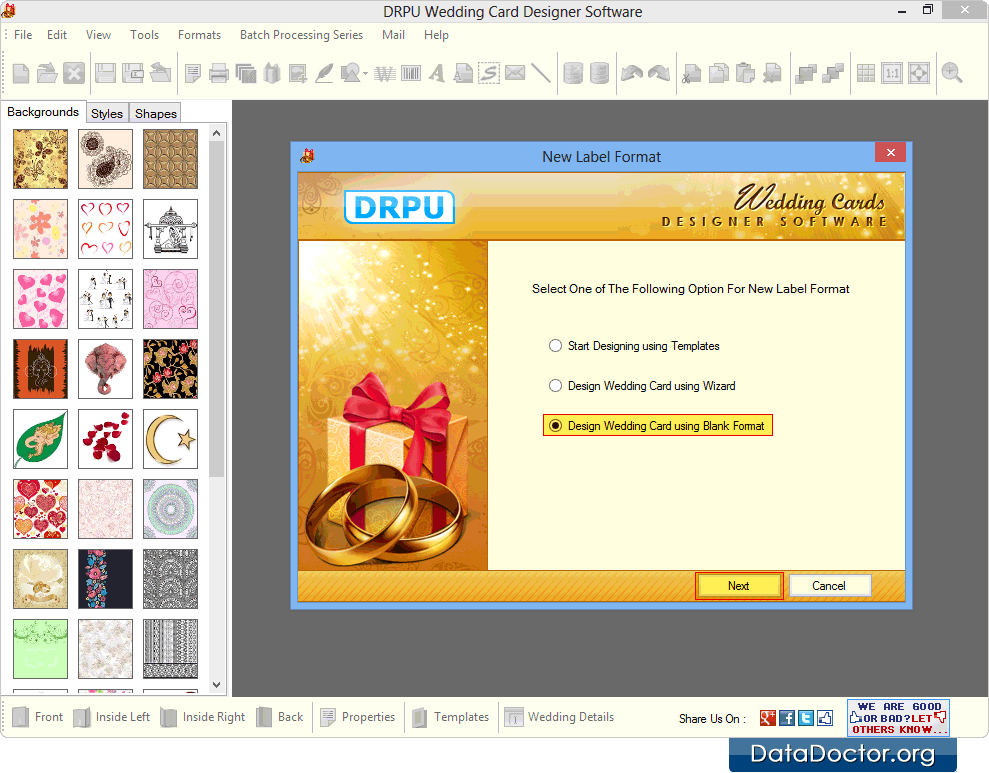Click the thumbs-up like icon
The height and width of the screenshot is (773, 989).
825,718
